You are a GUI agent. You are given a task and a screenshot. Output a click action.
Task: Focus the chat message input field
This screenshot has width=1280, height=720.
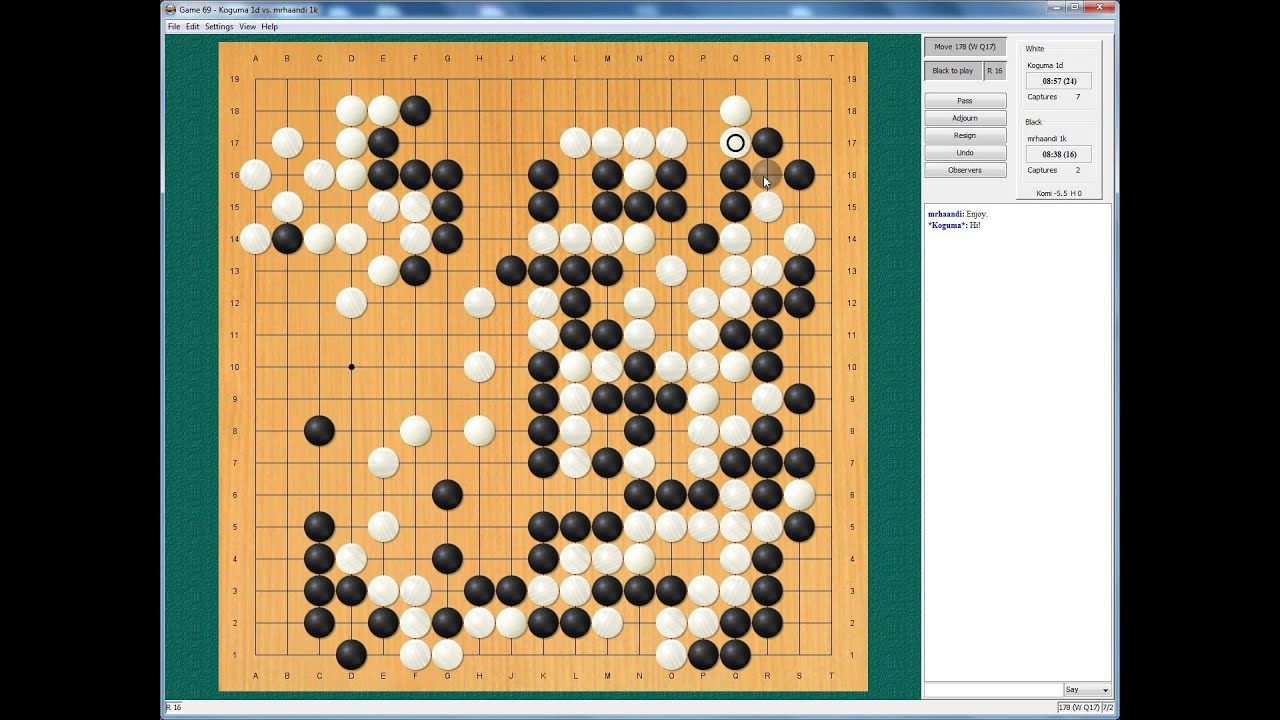click(x=992, y=690)
